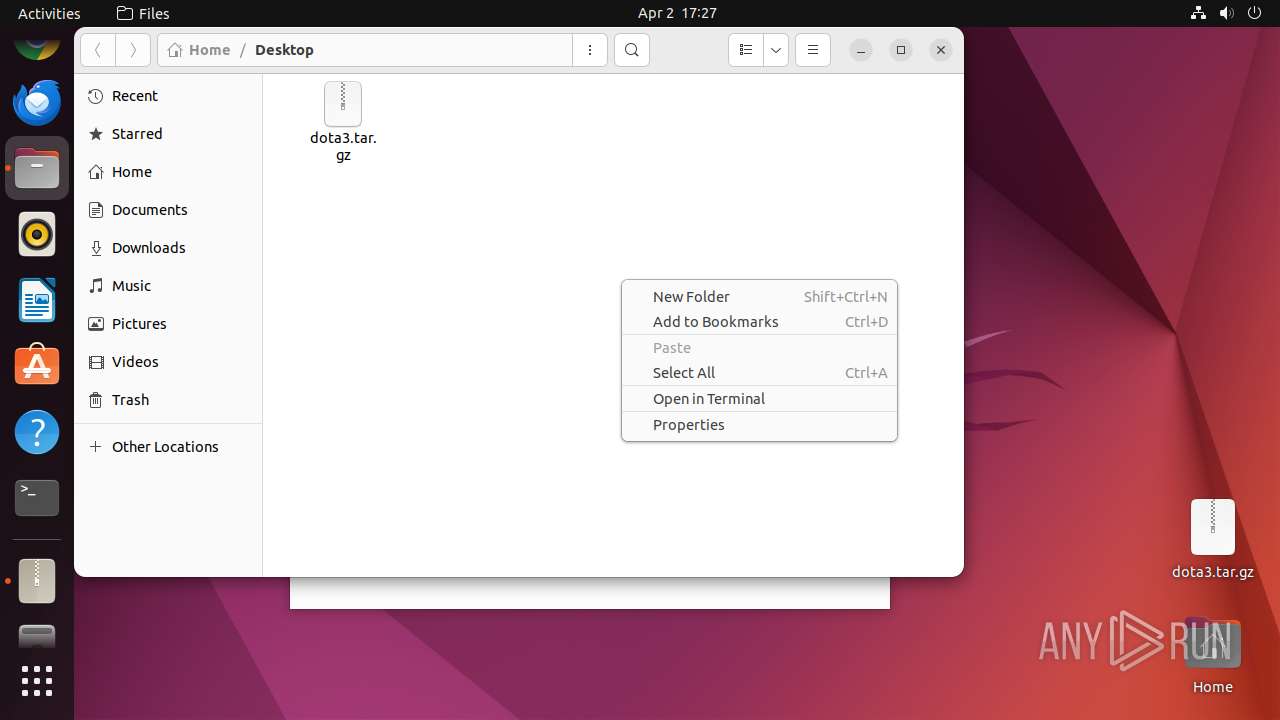Open Other Locations in sidebar
The height and width of the screenshot is (720, 1280).
point(168,447)
